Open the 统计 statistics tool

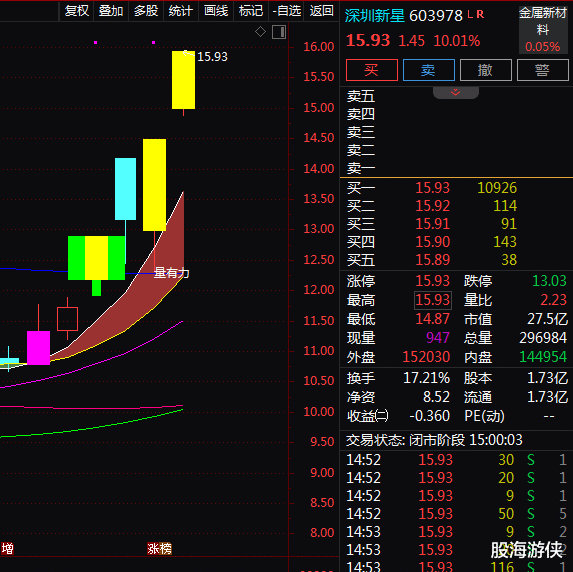click(x=181, y=11)
